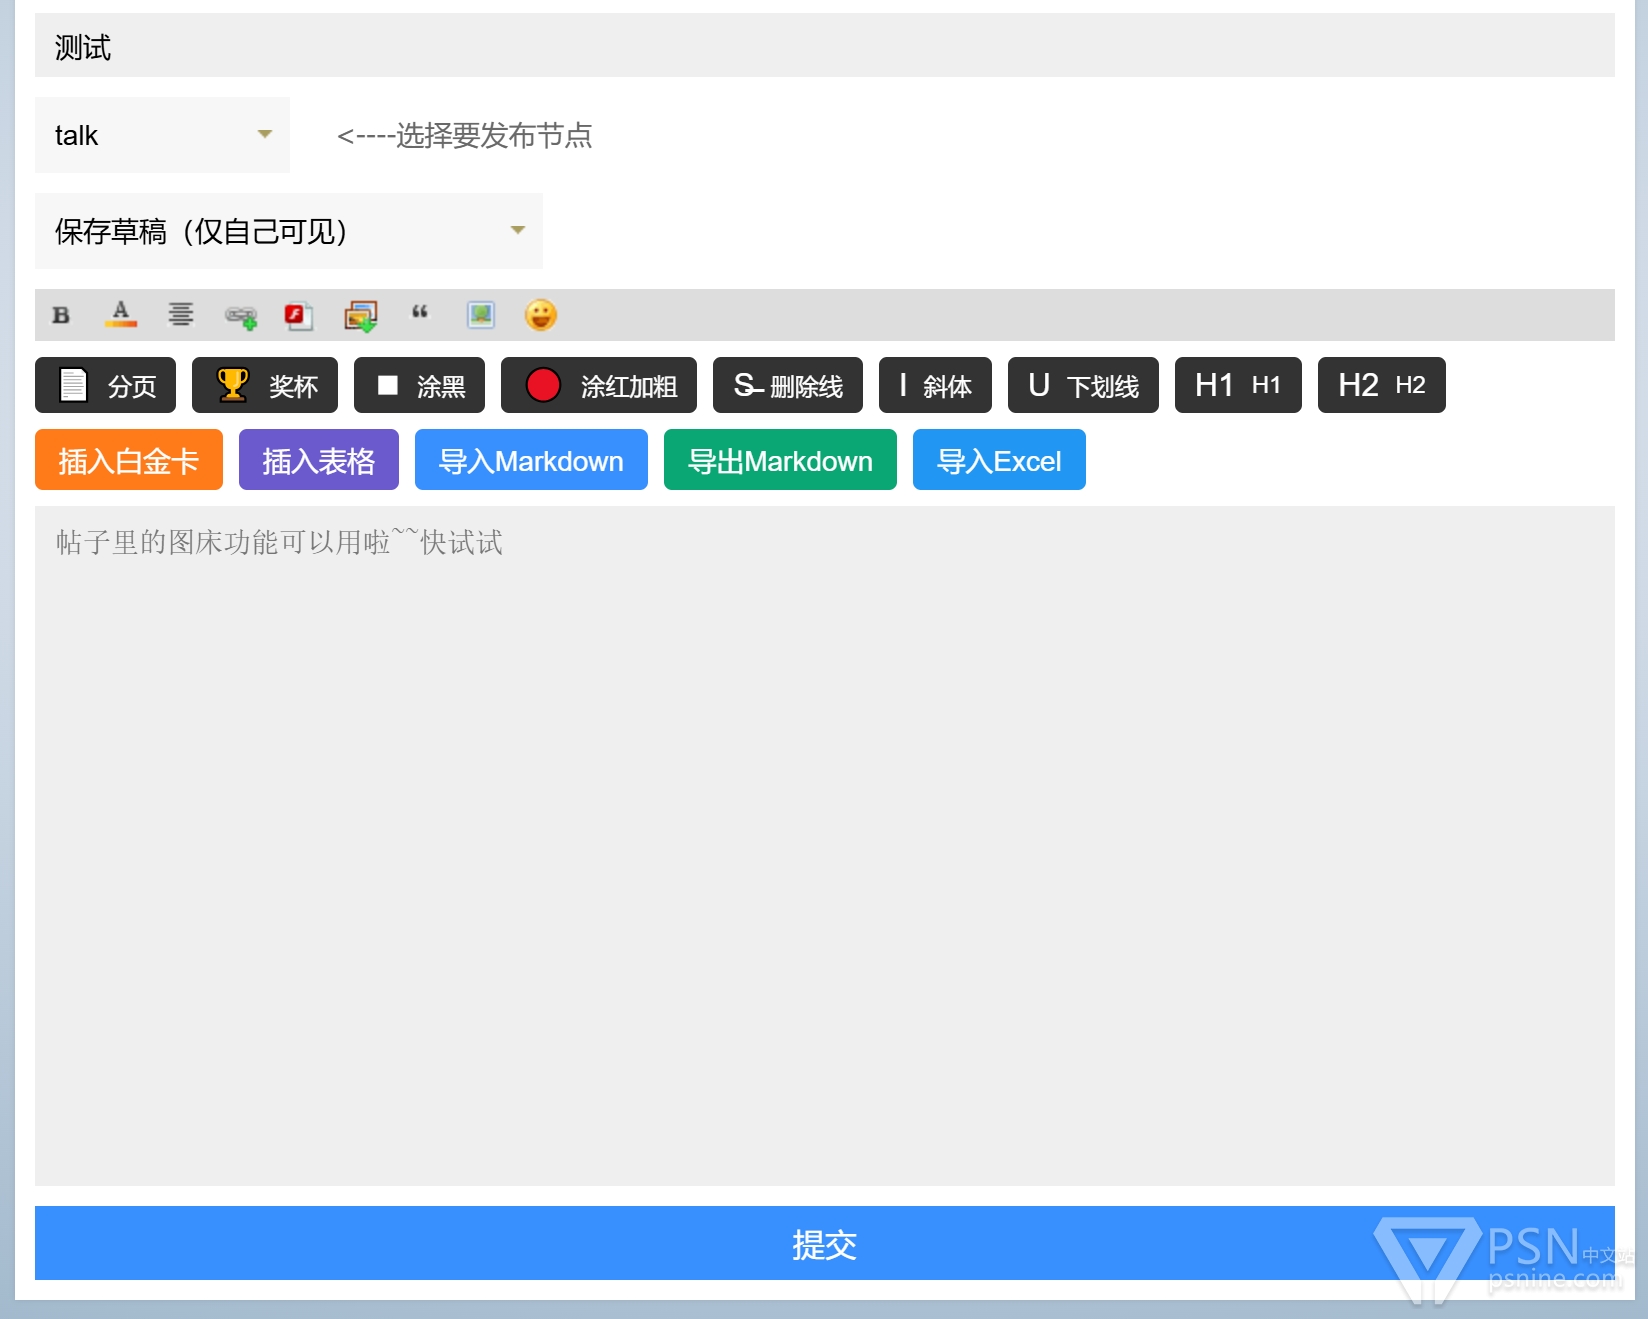This screenshot has width=1648, height=1319.
Task: Click the stacked pictures download icon
Action: click(361, 316)
